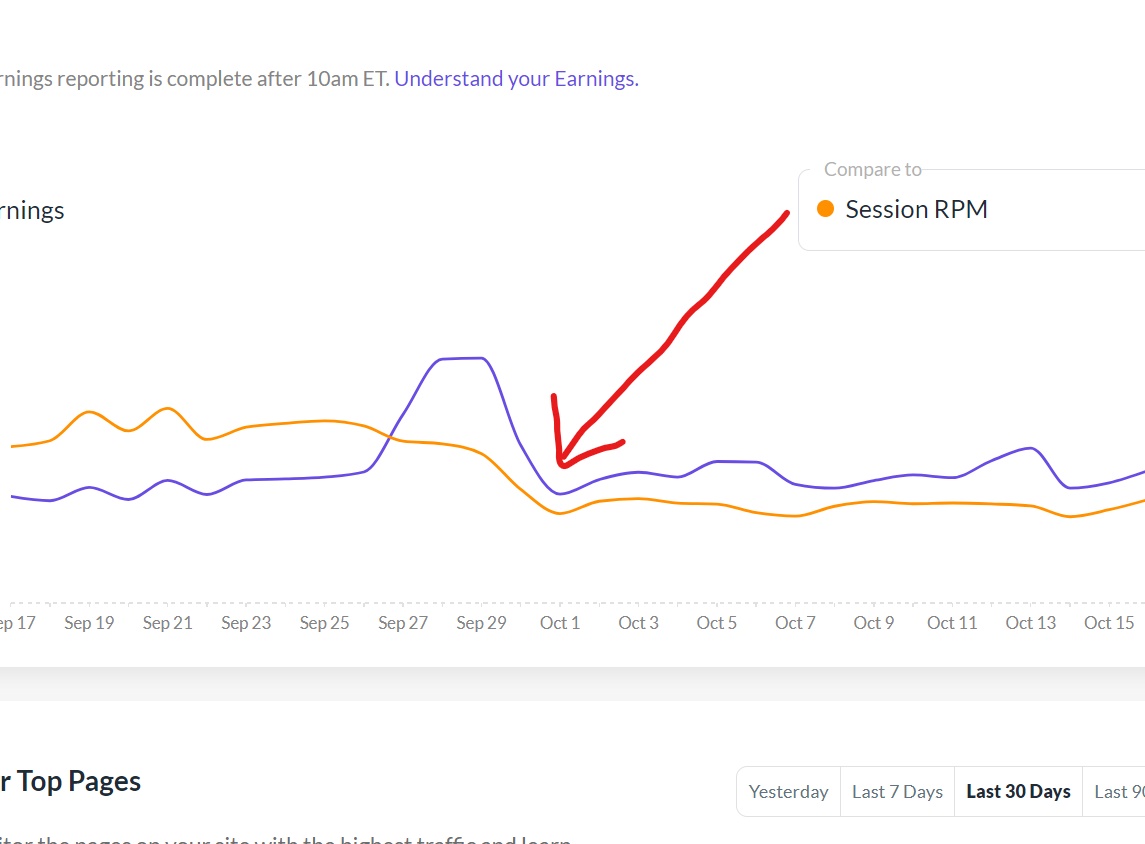The height and width of the screenshot is (844, 1145).
Task: Select Sep 27 on the chart axis
Action: point(403,623)
